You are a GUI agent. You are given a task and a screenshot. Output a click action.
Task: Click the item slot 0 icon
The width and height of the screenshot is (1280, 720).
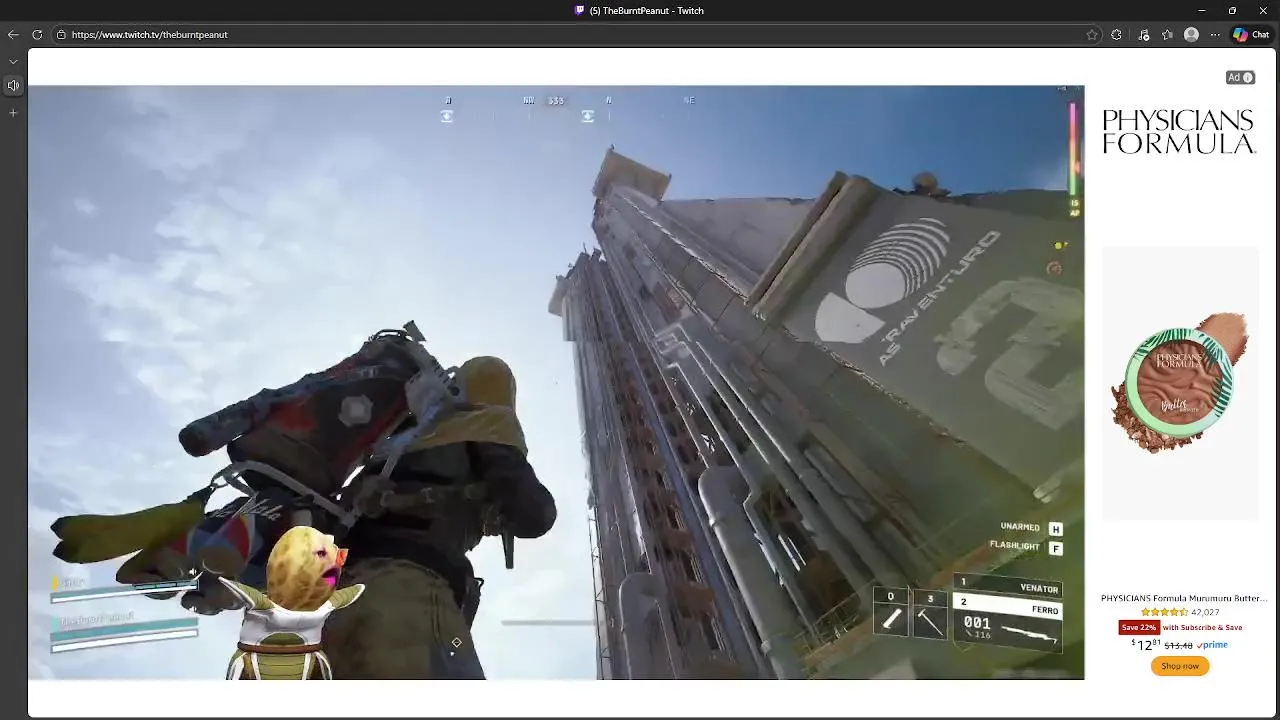(x=891, y=614)
